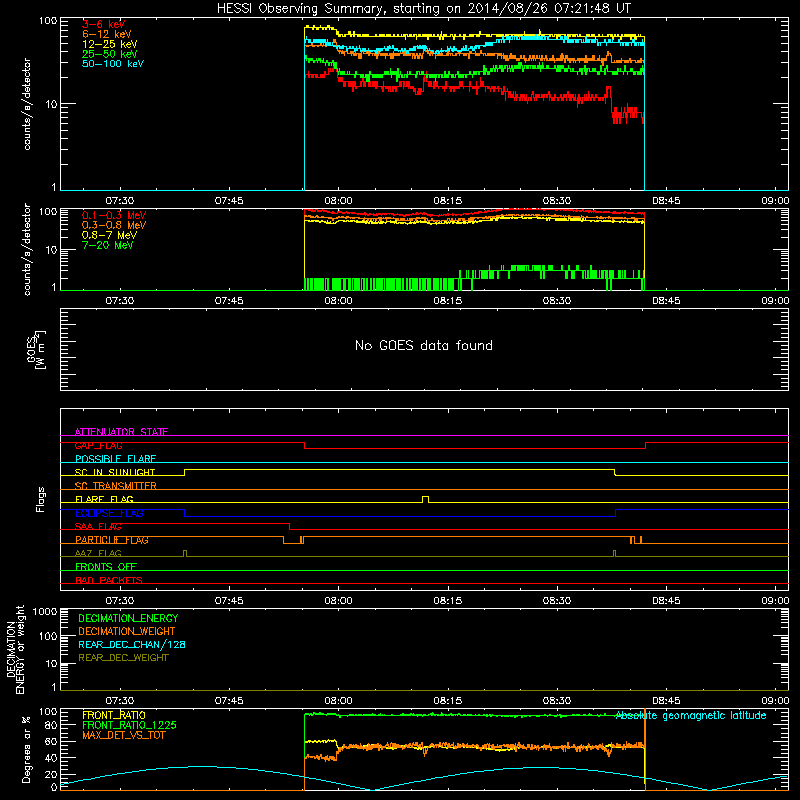
Task: Click the DECIMATION ENERGY or weight axis label
Action: pyautogui.click(x=15, y=649)
